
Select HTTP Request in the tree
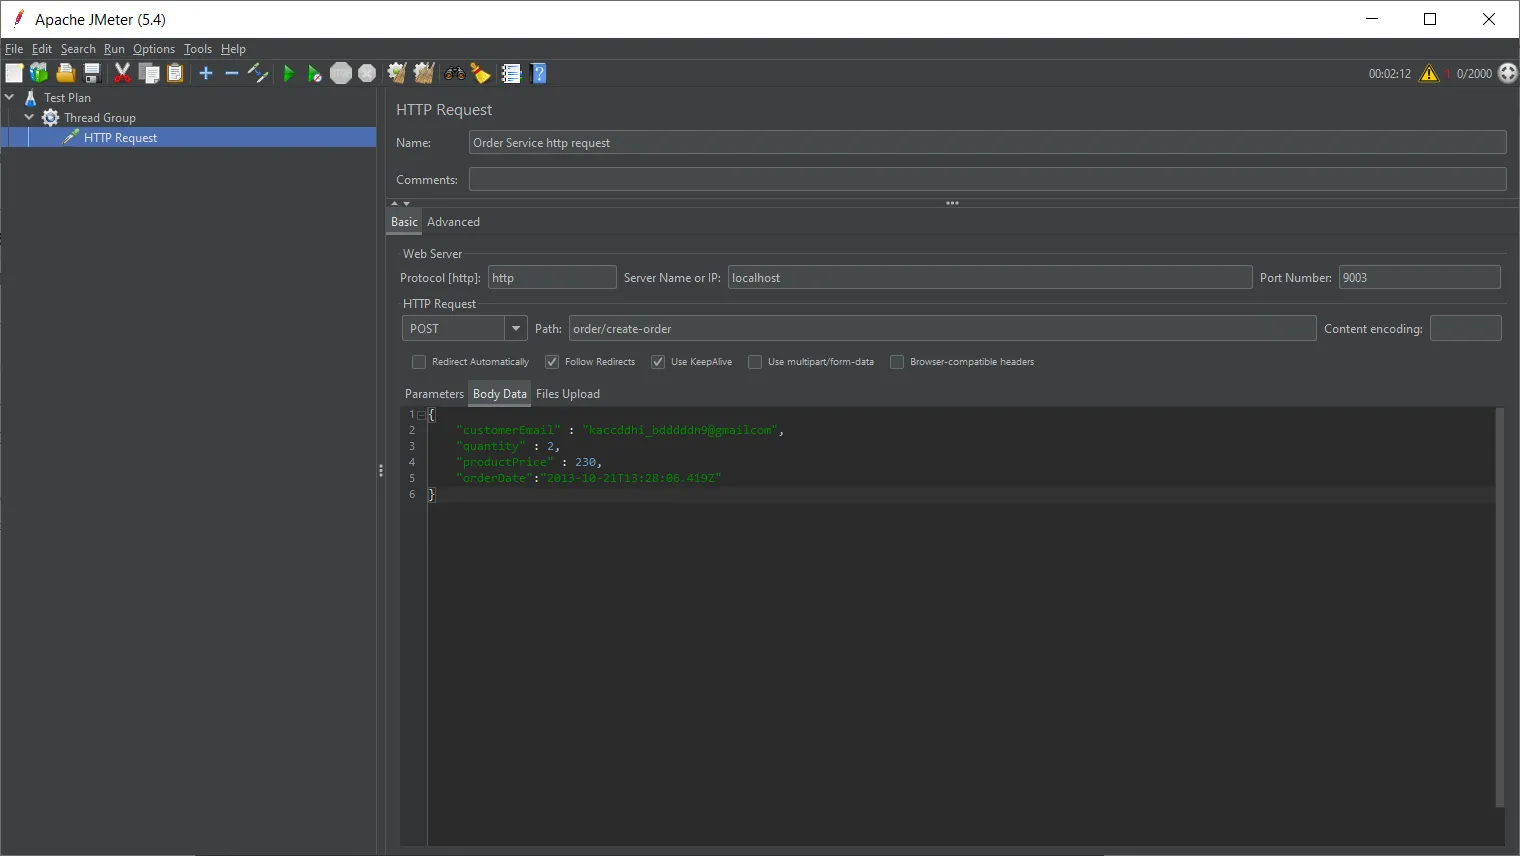point(120,138)
